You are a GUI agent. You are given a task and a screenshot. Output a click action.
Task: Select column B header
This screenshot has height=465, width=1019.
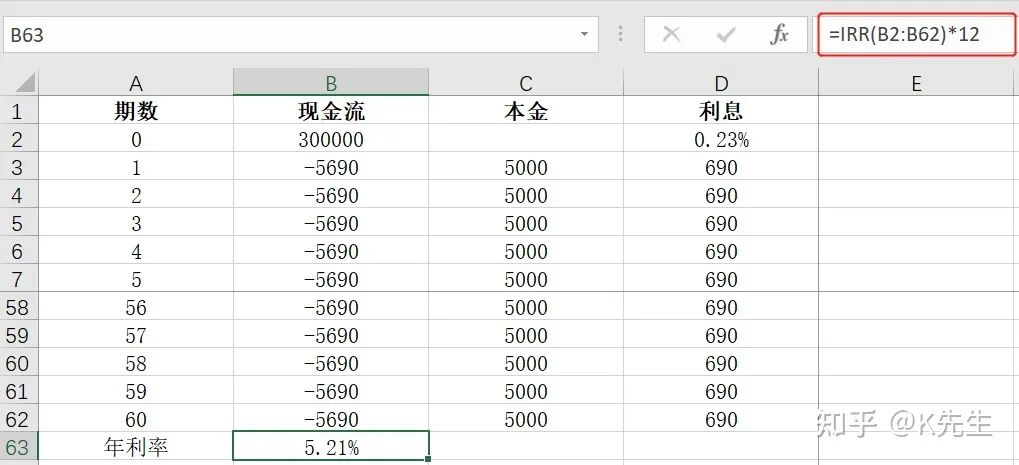click(x=331, y=83)
